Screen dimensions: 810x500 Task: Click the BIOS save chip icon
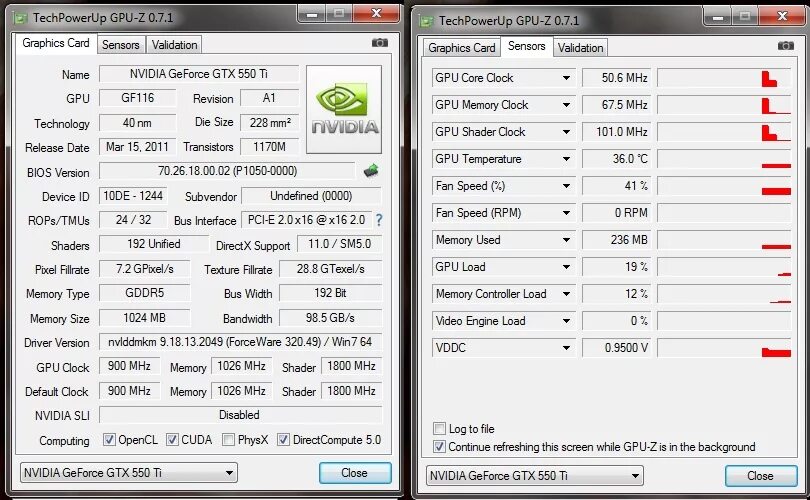tap(371, 170)
